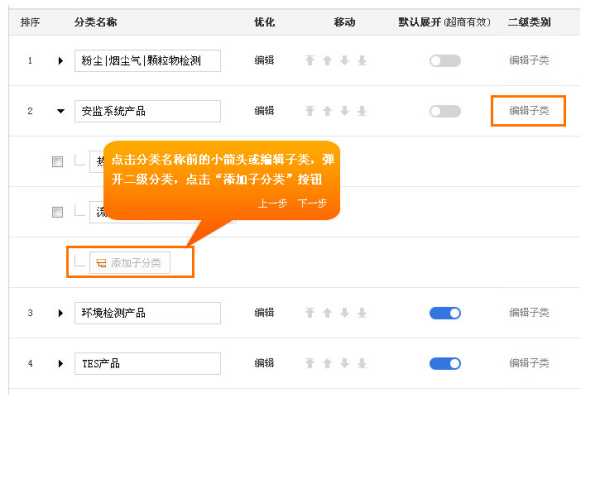The image size is (600, 484).
Task: Disable default-expand switch for TES产品
Action: (444, 363)
